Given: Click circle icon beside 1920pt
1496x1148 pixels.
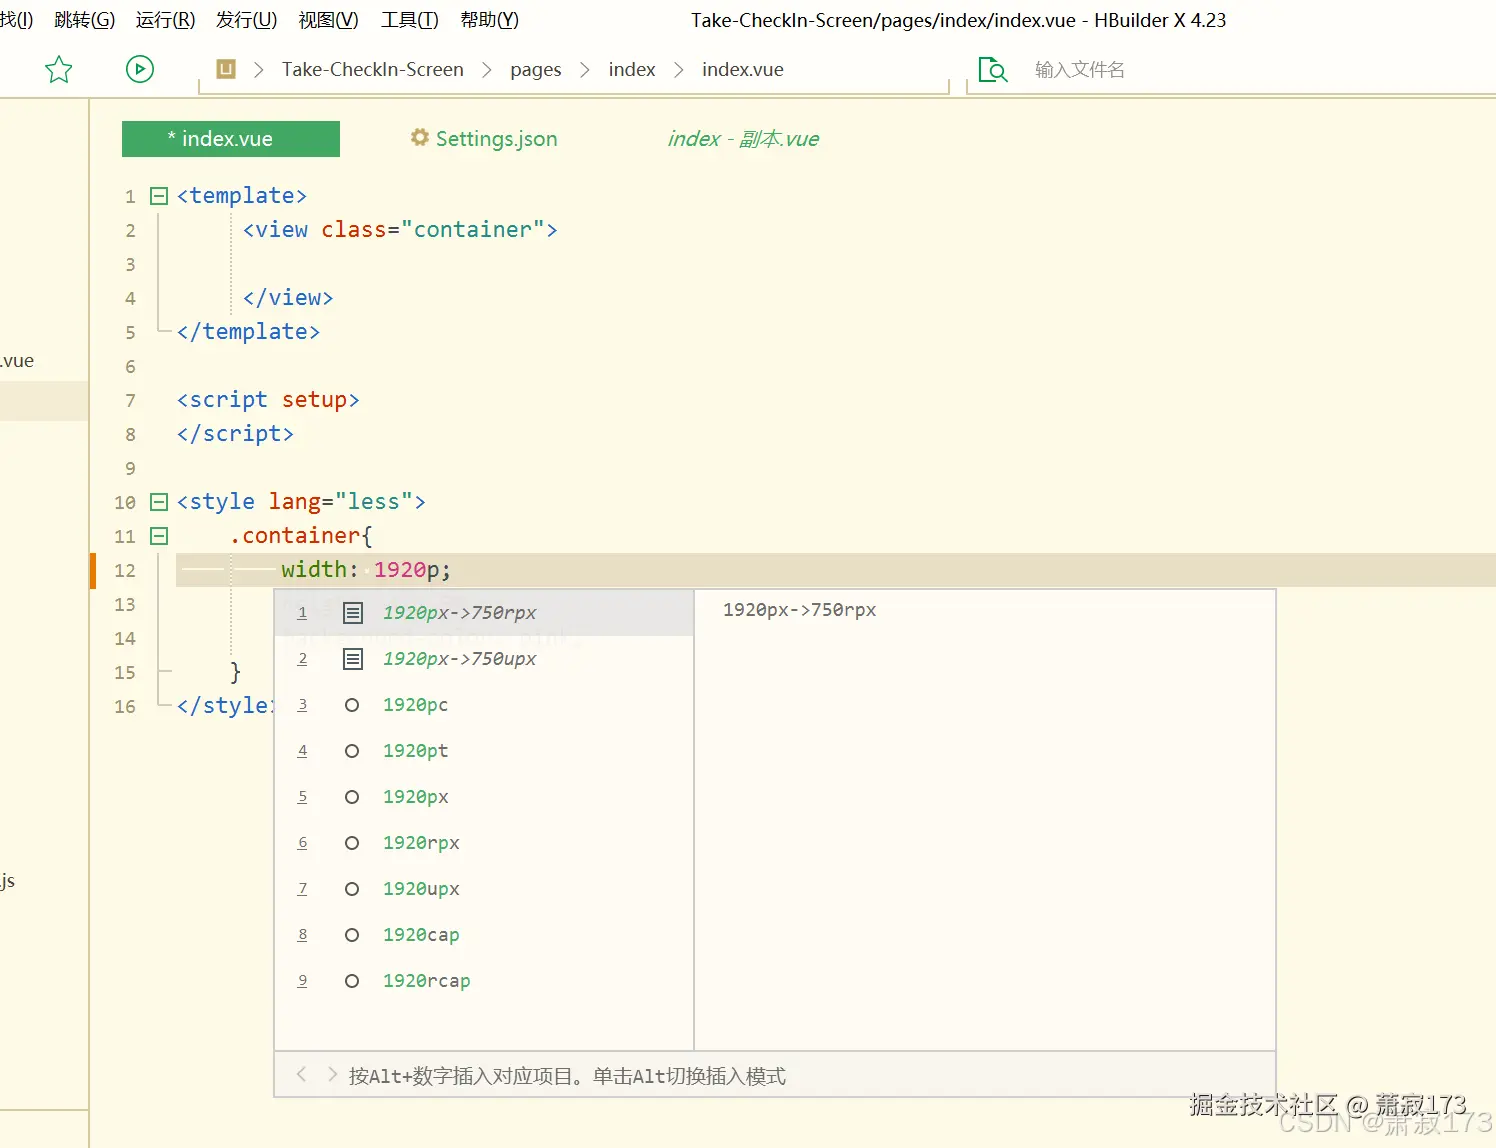Looking at the screenshot, I should click(x=352, y=751).
